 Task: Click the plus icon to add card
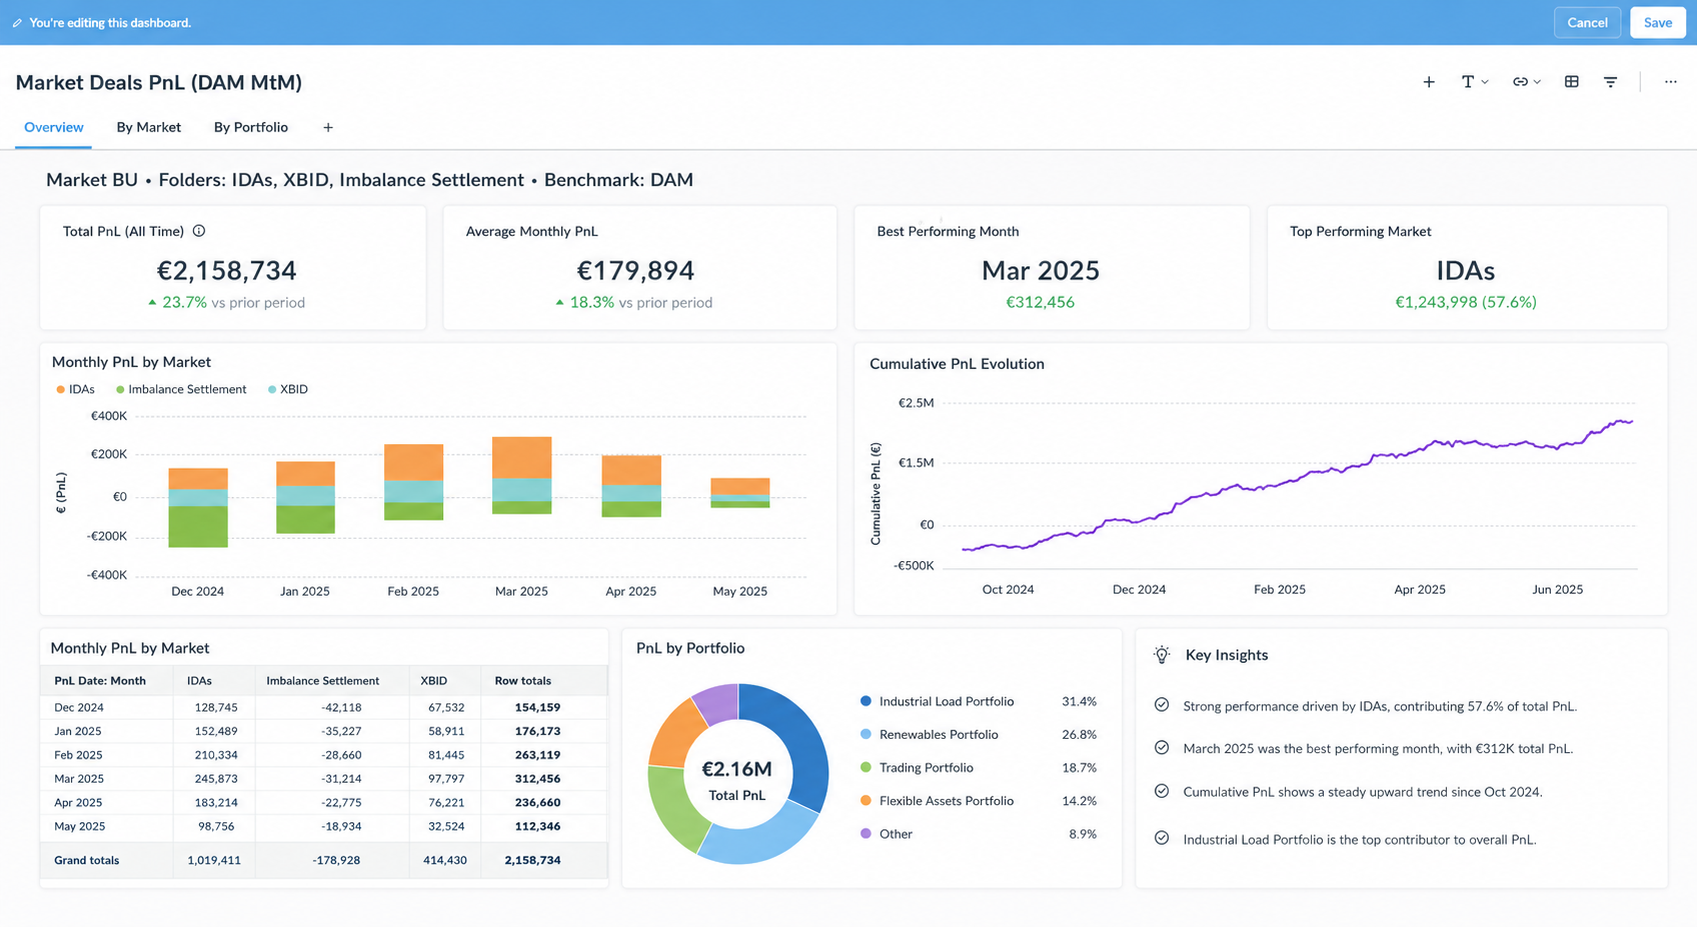(1429, 82)
